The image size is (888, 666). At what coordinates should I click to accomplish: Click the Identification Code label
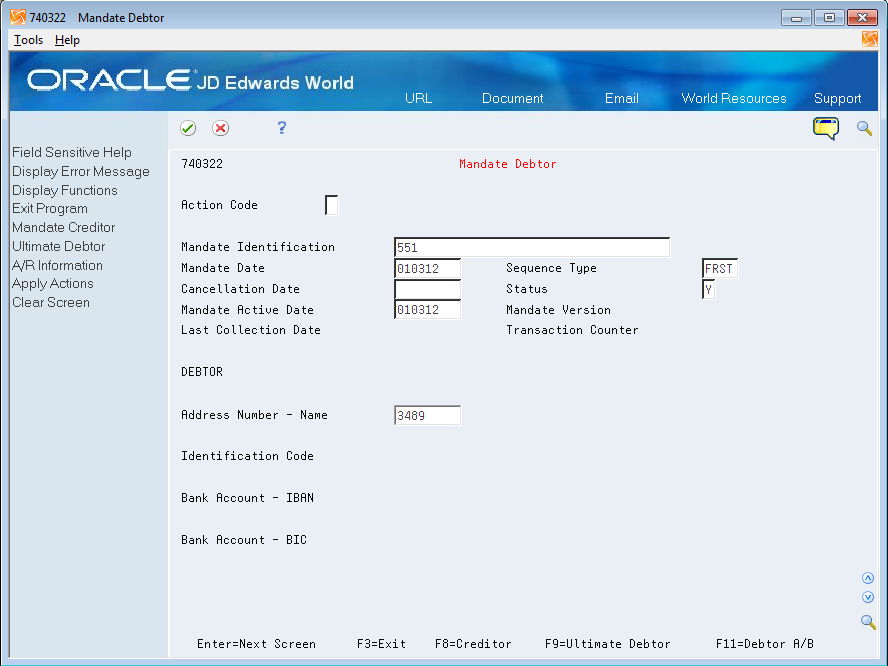coord(247,456)
